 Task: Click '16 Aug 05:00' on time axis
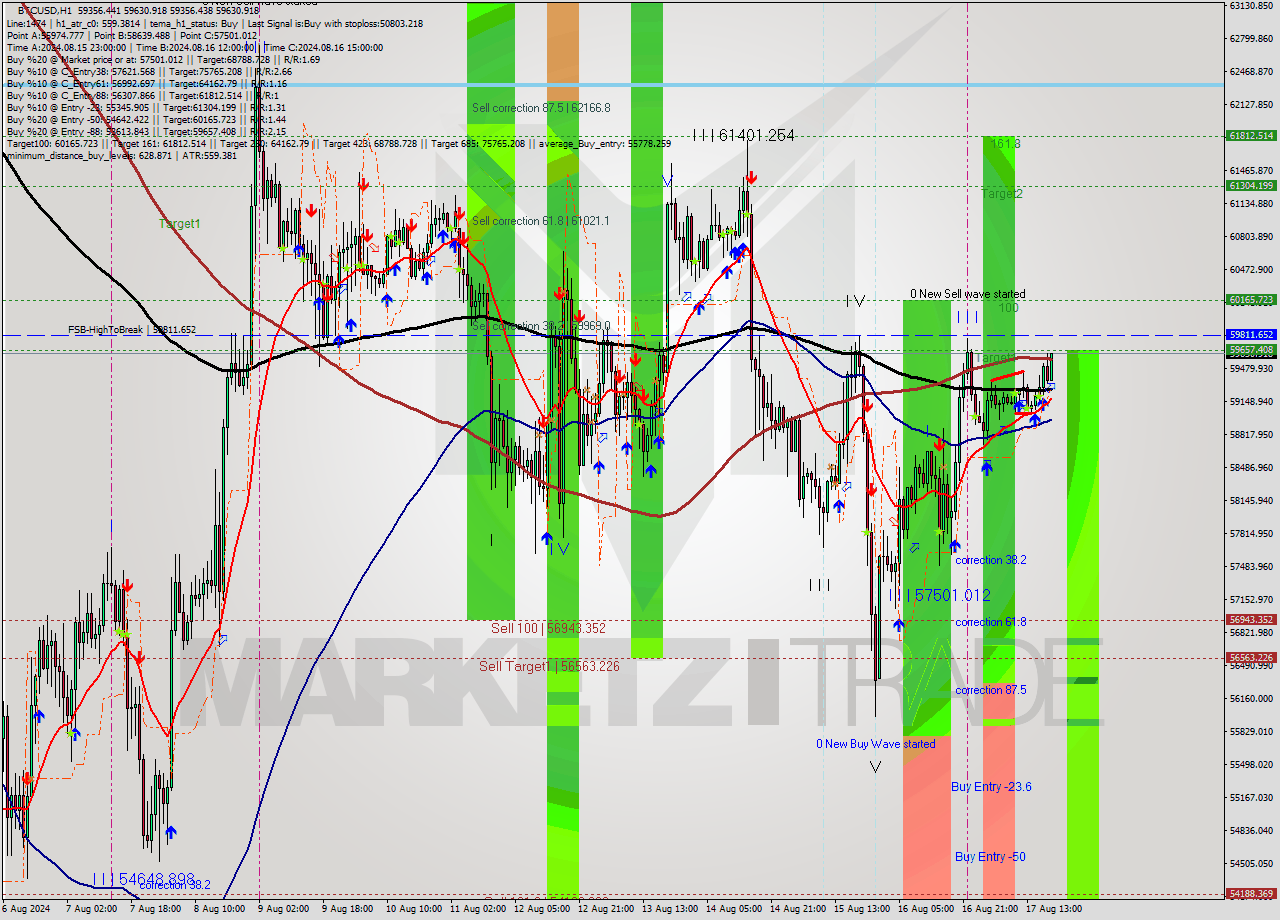point(926,909)
